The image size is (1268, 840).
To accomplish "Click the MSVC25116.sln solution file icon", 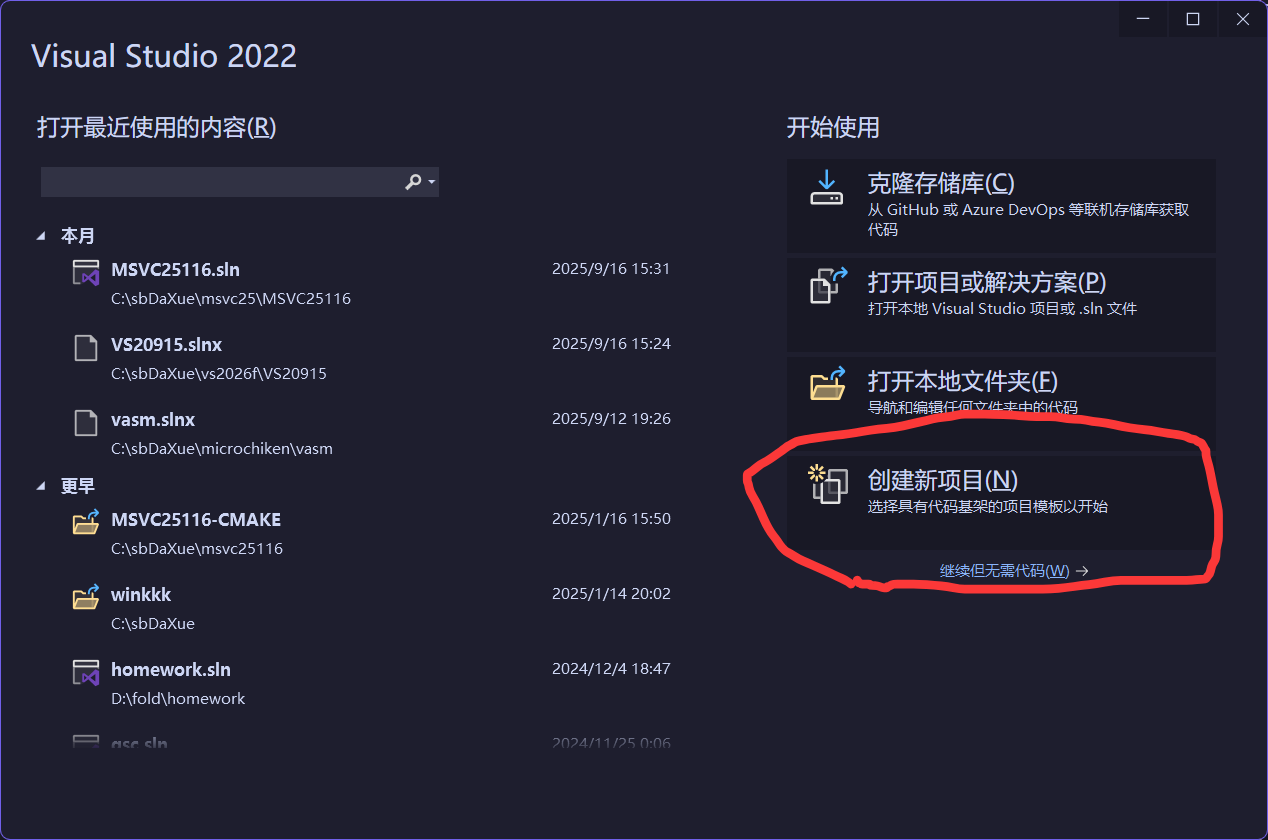I will pyautogui.click(x=87, y=273).
